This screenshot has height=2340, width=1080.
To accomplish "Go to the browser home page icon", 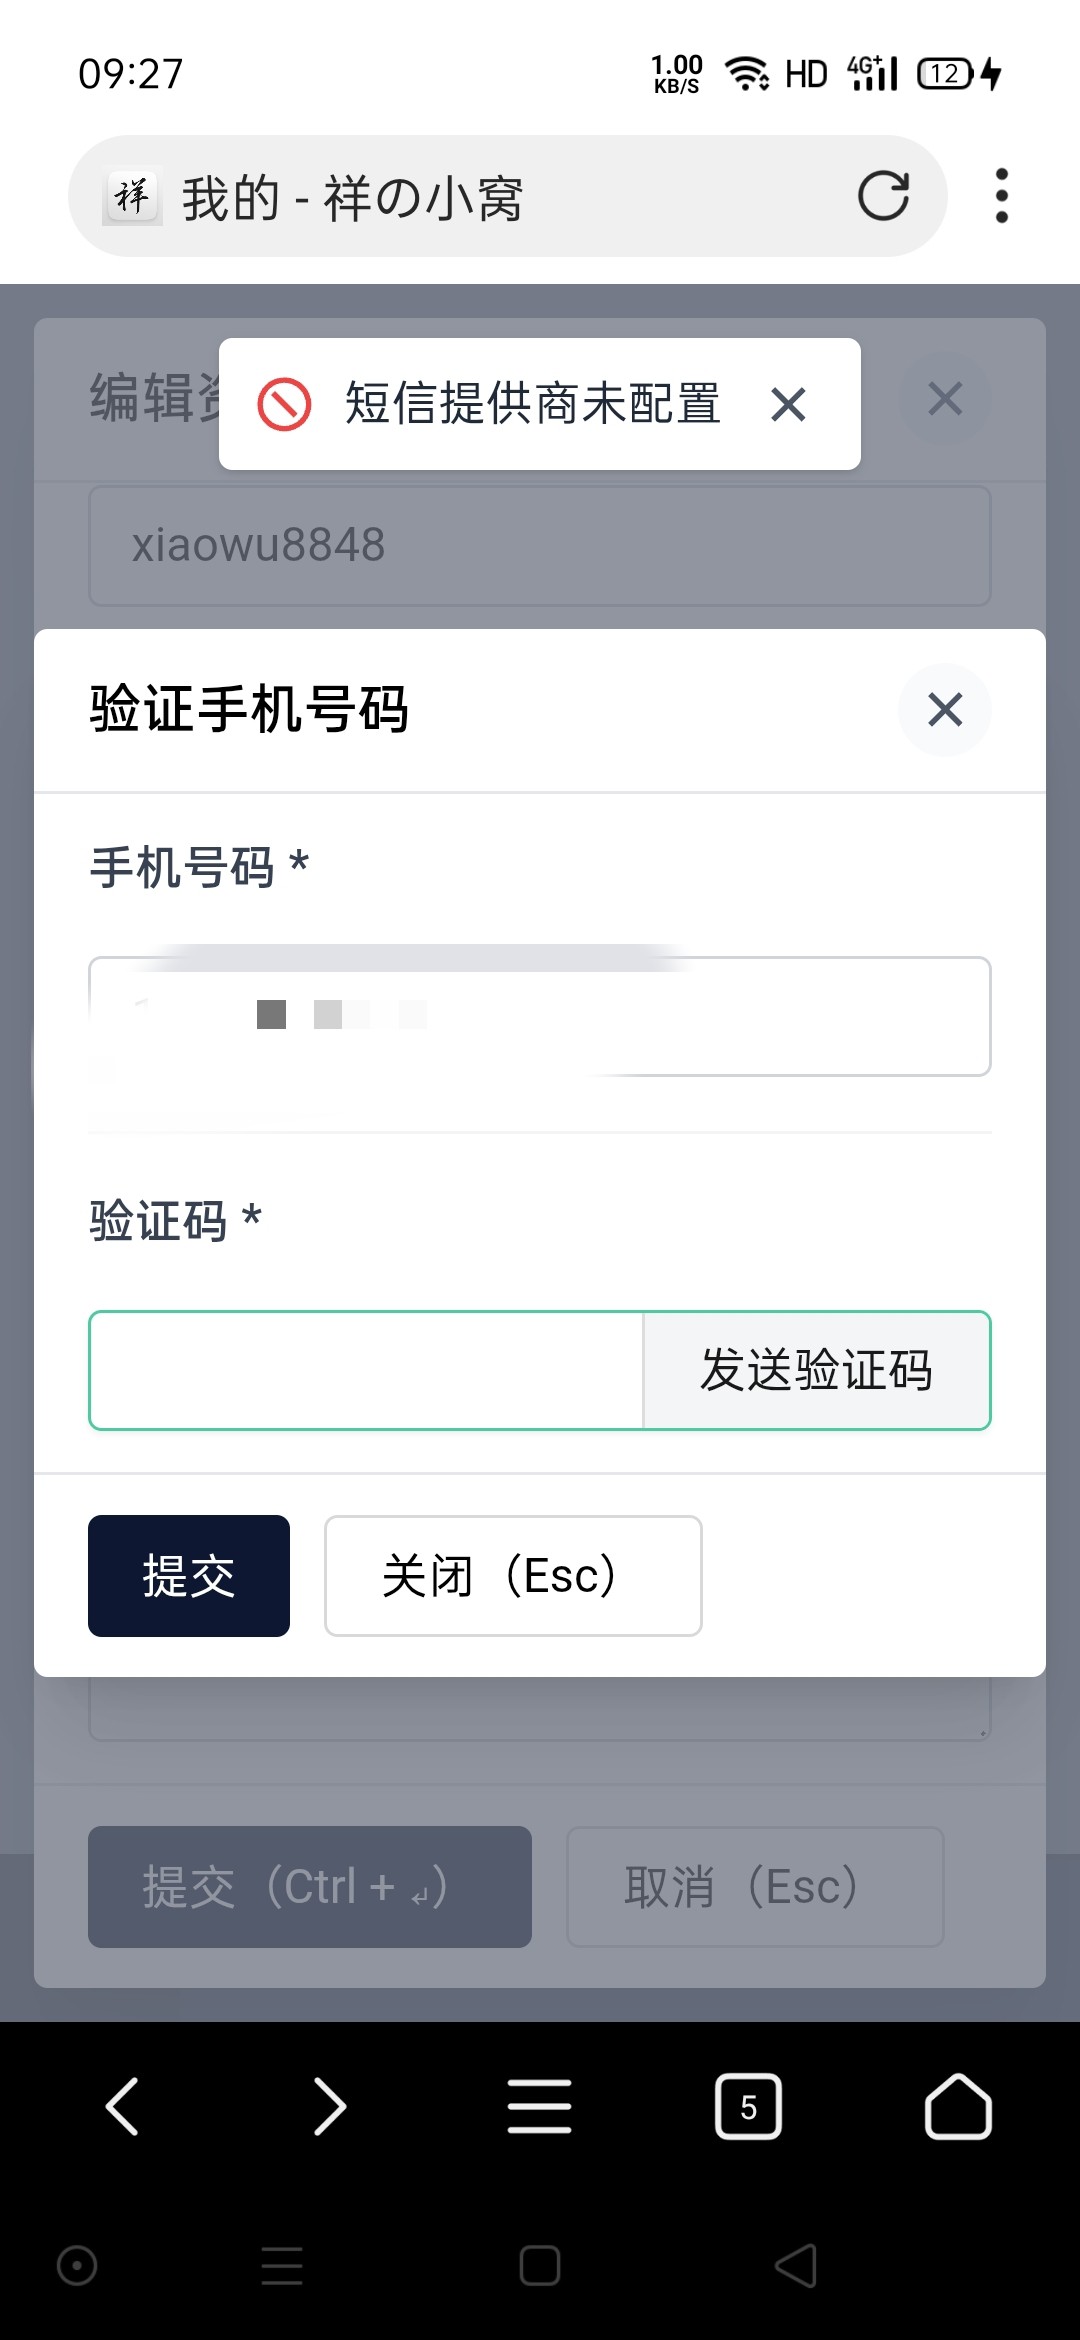I will [x=957, y=2106].
